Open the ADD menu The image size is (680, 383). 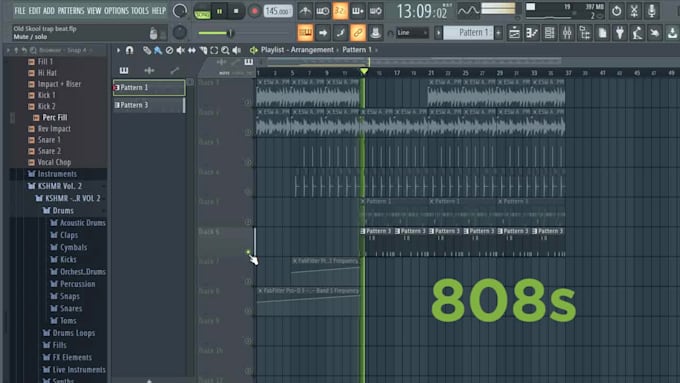coord(49,11)
